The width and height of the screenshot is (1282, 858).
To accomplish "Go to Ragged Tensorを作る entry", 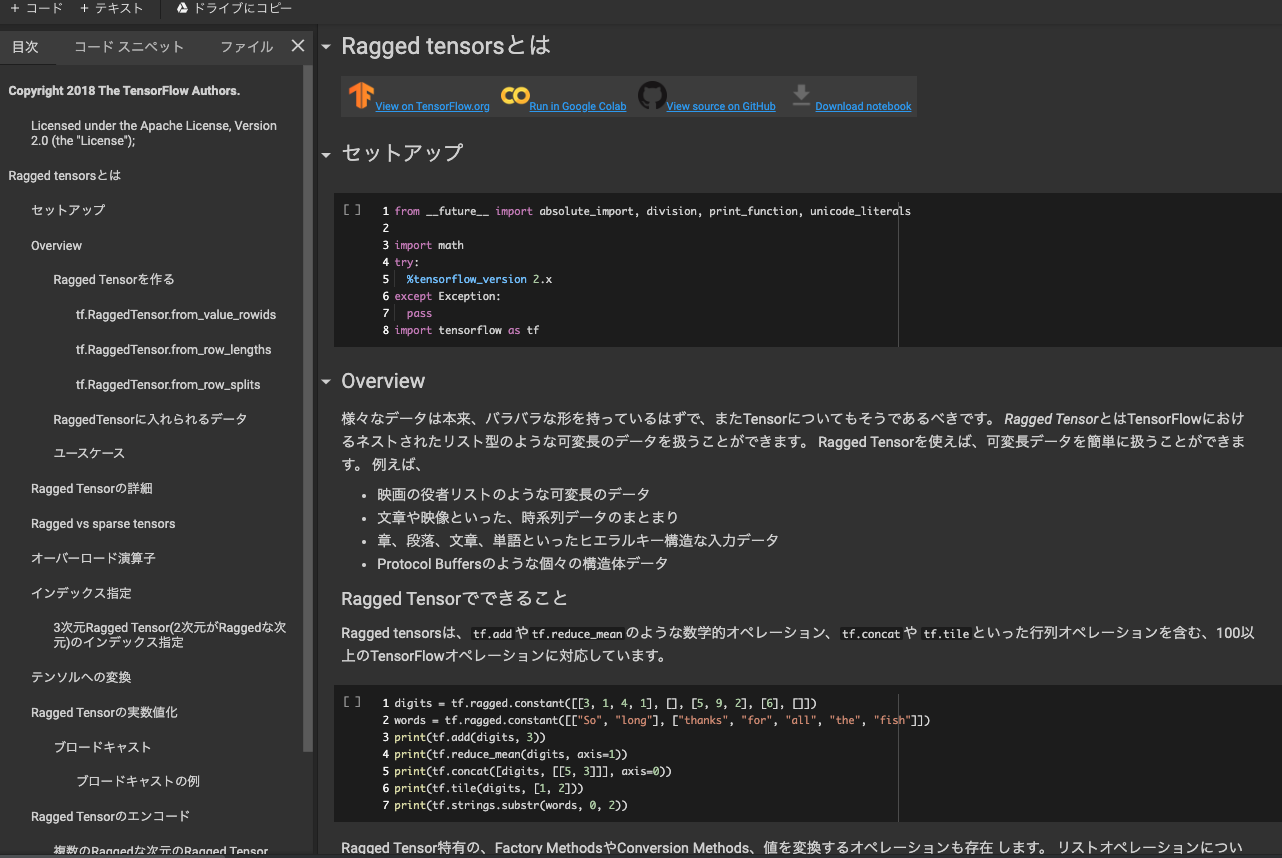I will click(x=114, y=280).
